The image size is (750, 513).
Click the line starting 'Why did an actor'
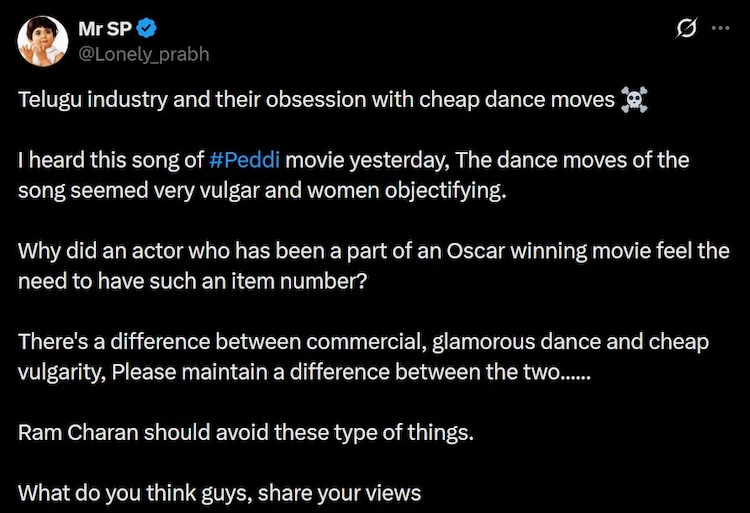[x=374, y=251]
